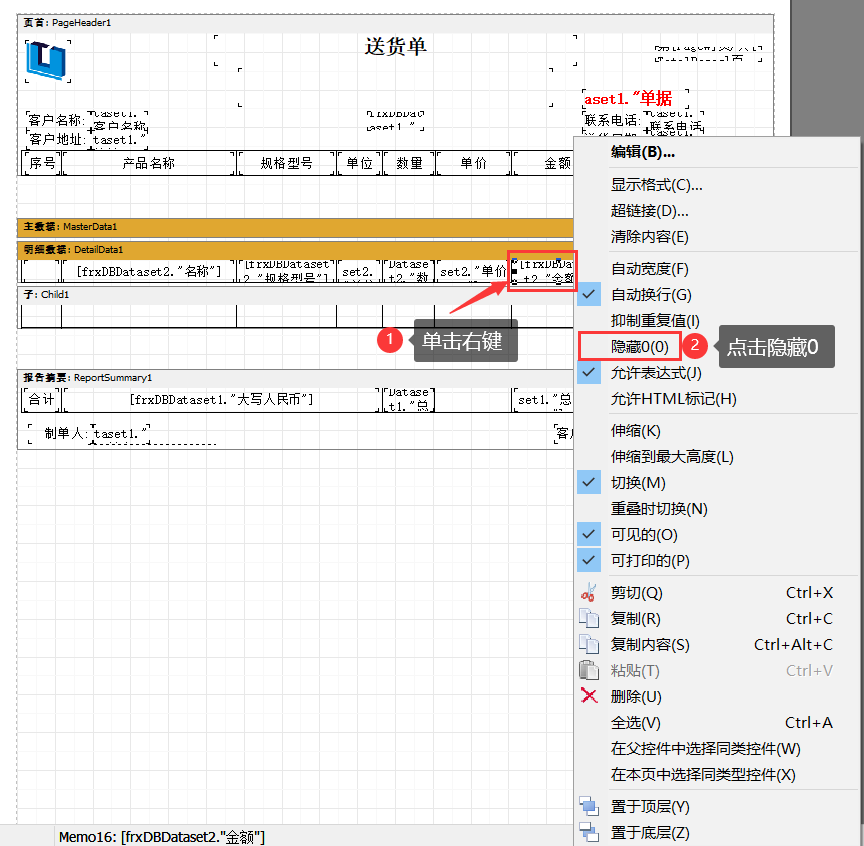Screen dimensions: 864x846
Task: Select the red 单据 memo field
Action: 635,99
